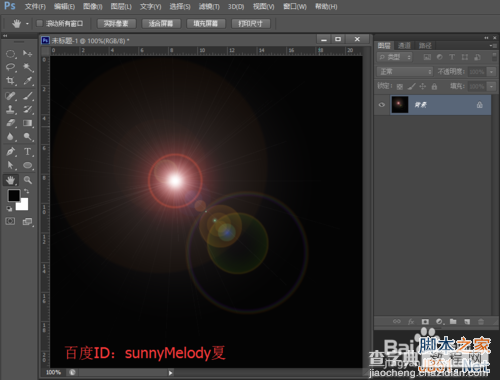The height and width of the screenshot is (380, 500).
Task: Click the Fill Screen button
Action: point(206,24)
